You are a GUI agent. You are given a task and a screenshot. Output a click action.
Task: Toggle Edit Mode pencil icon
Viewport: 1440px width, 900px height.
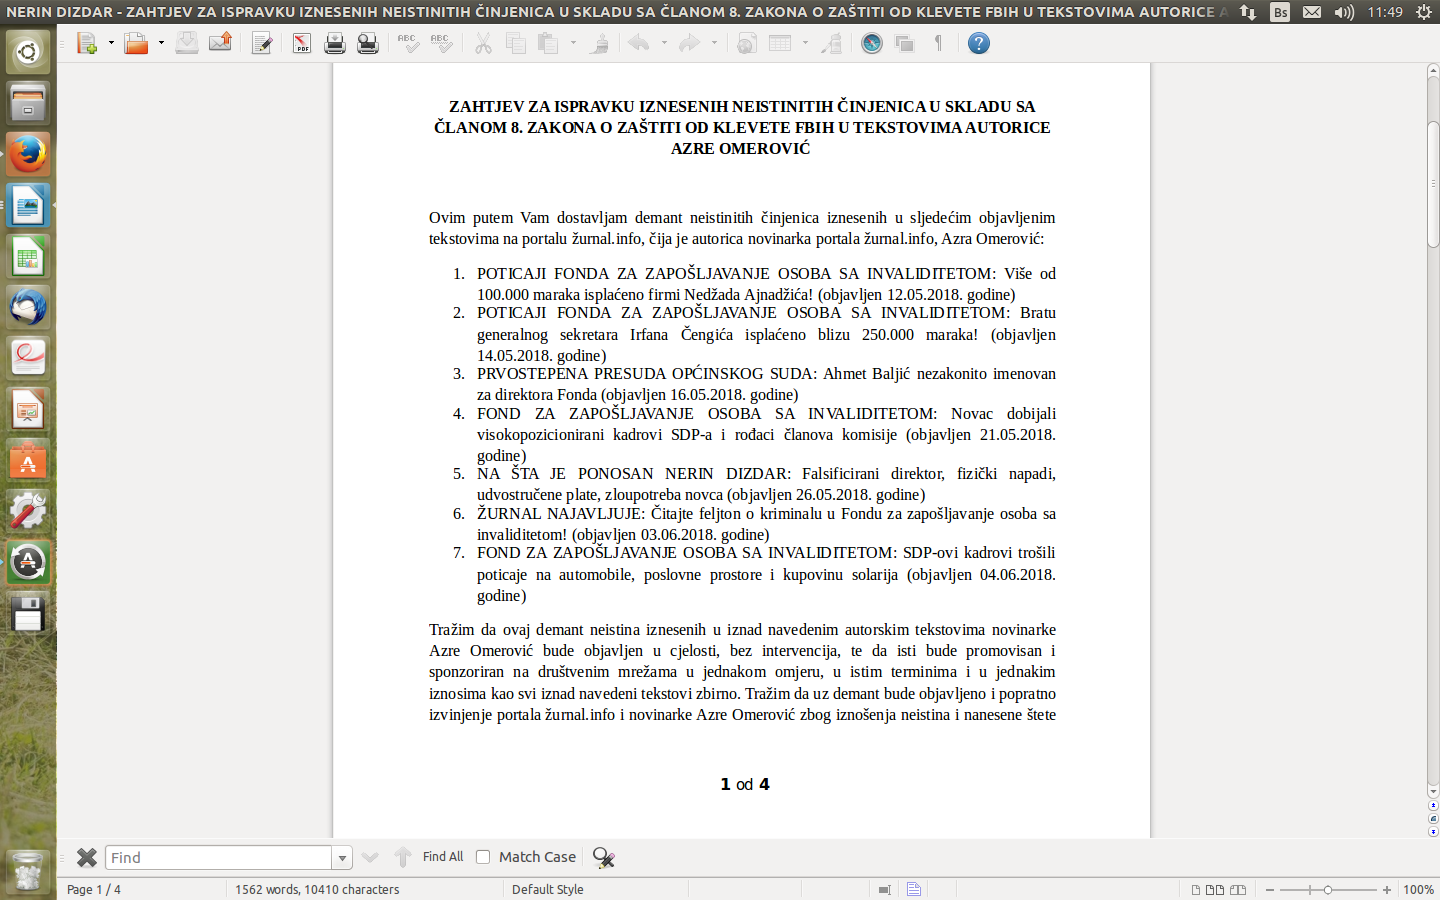[262, 43]
